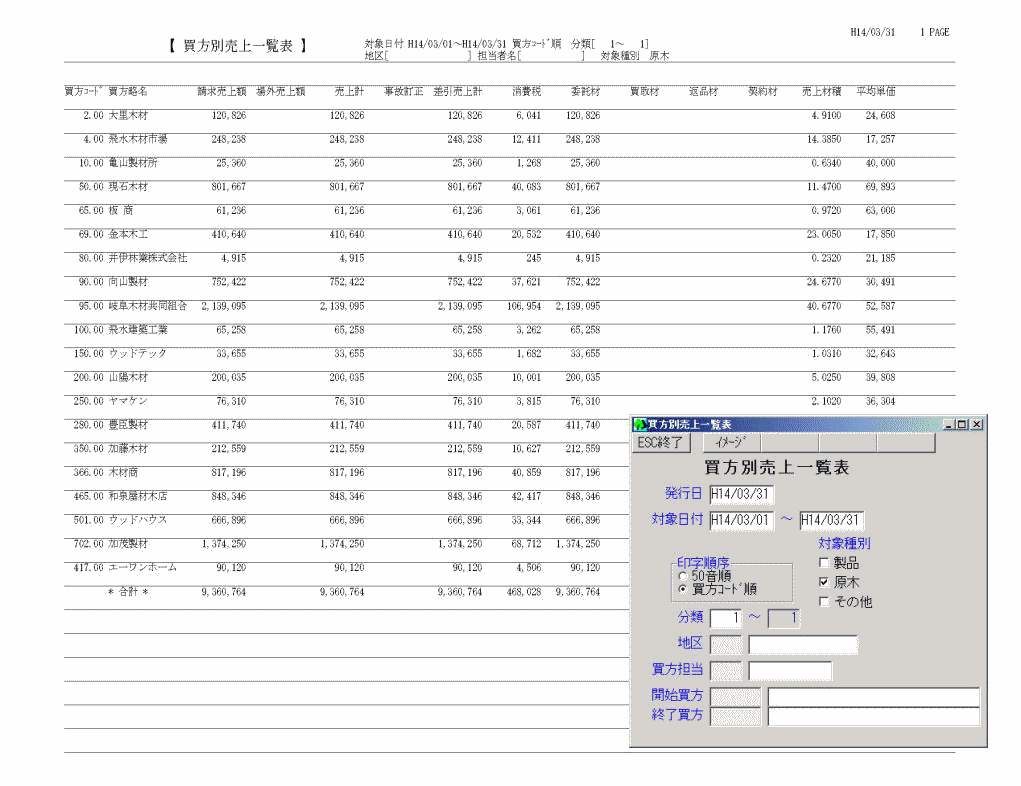Click the 開始買方 code field

pyautogui.click(x=735, y=696)
